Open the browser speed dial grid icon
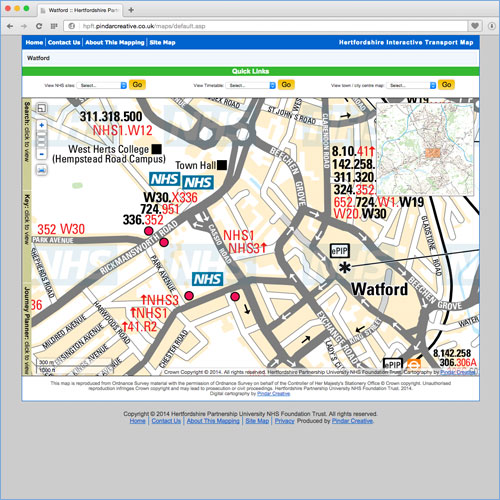Viewport: 500px width, 500px height. [54, 26]
